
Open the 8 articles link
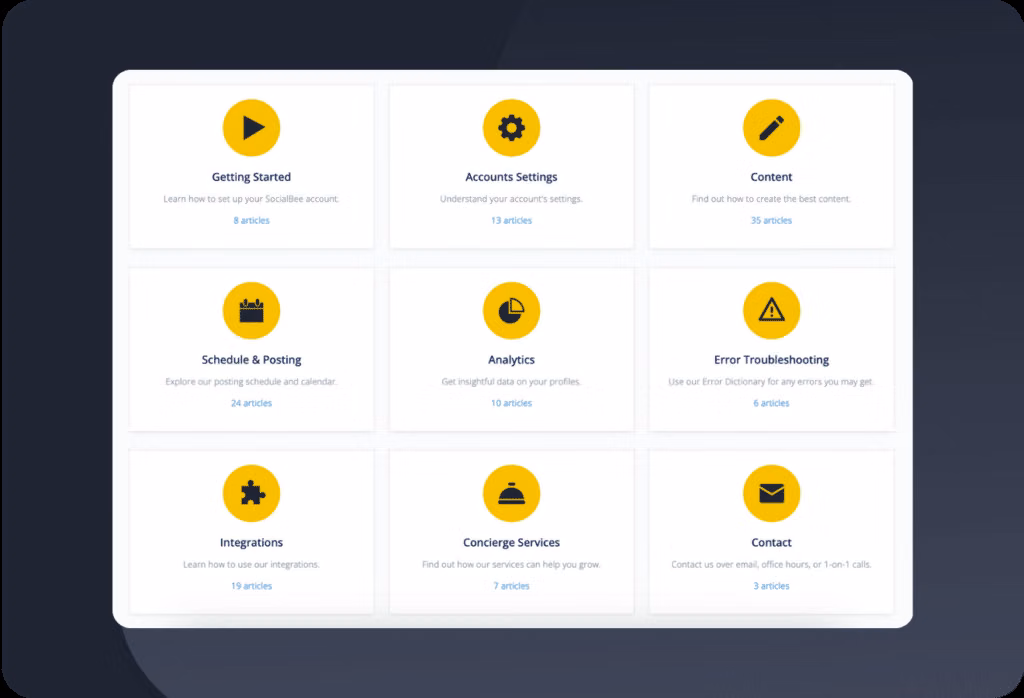click(x=251, y=221)
